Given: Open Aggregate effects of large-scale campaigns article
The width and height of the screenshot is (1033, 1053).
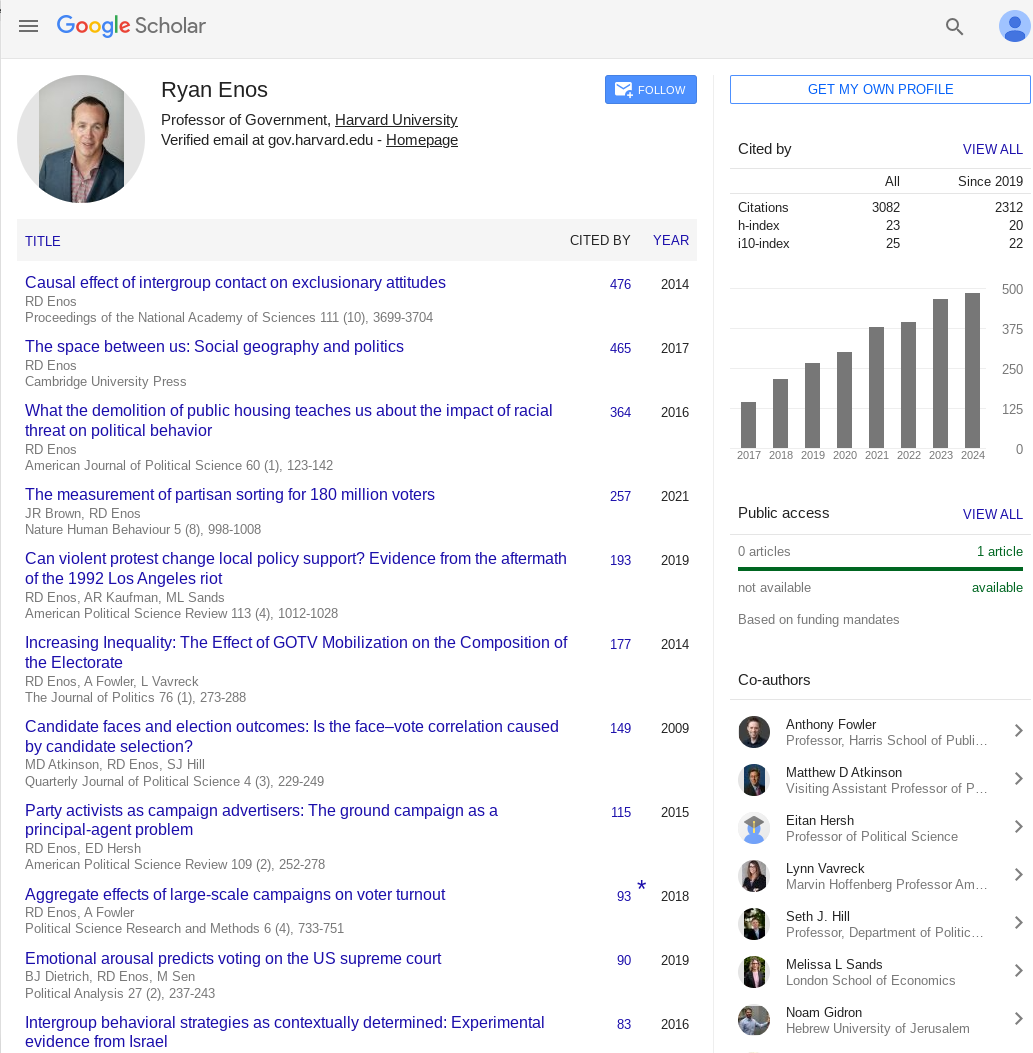Looking at the screenshot, I should (235, 895).
